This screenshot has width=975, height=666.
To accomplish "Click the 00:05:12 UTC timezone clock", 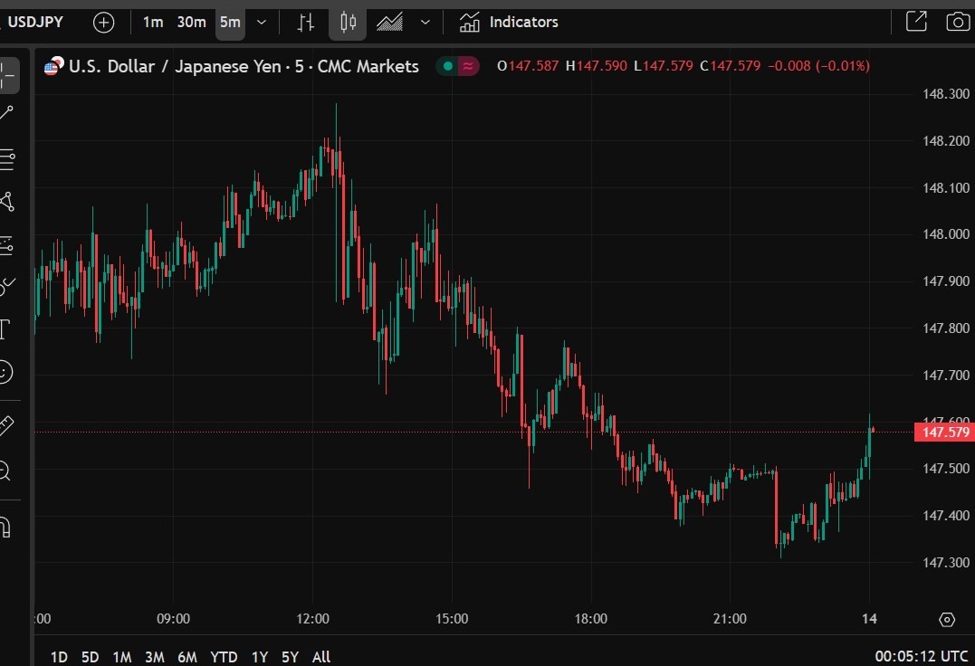I will 920,657.
